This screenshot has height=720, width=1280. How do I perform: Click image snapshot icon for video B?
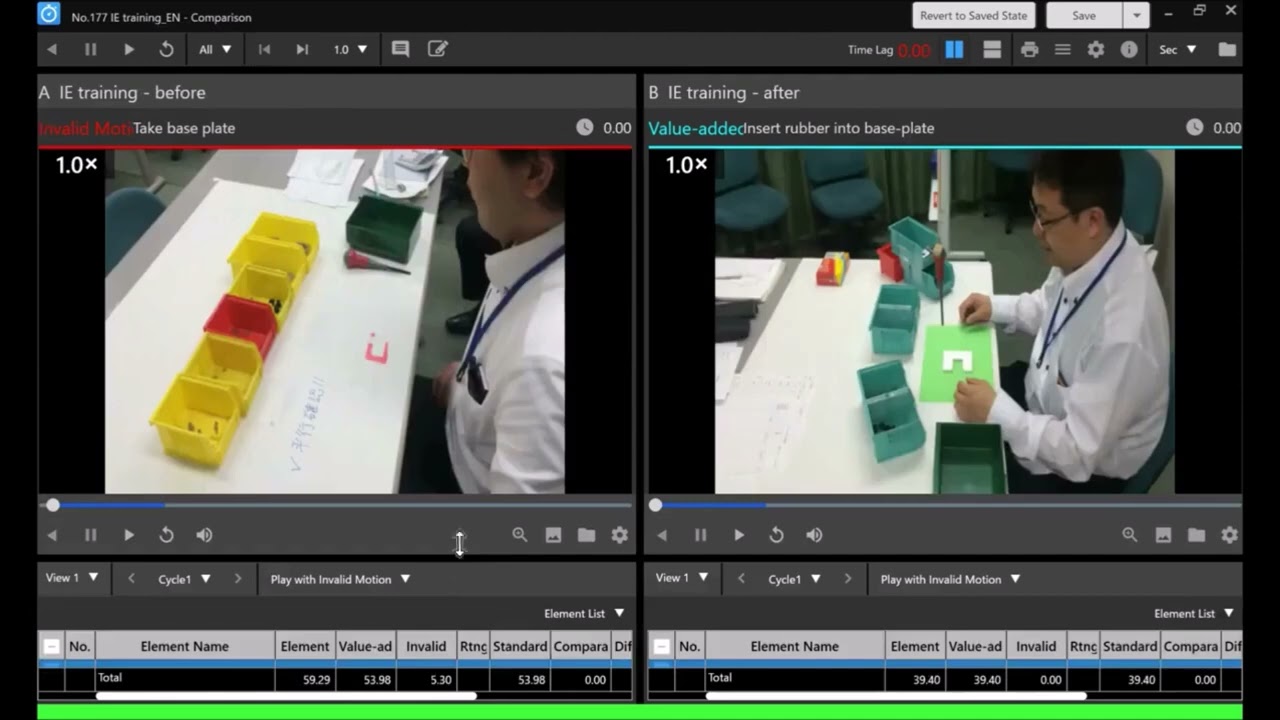(1163, 535)
